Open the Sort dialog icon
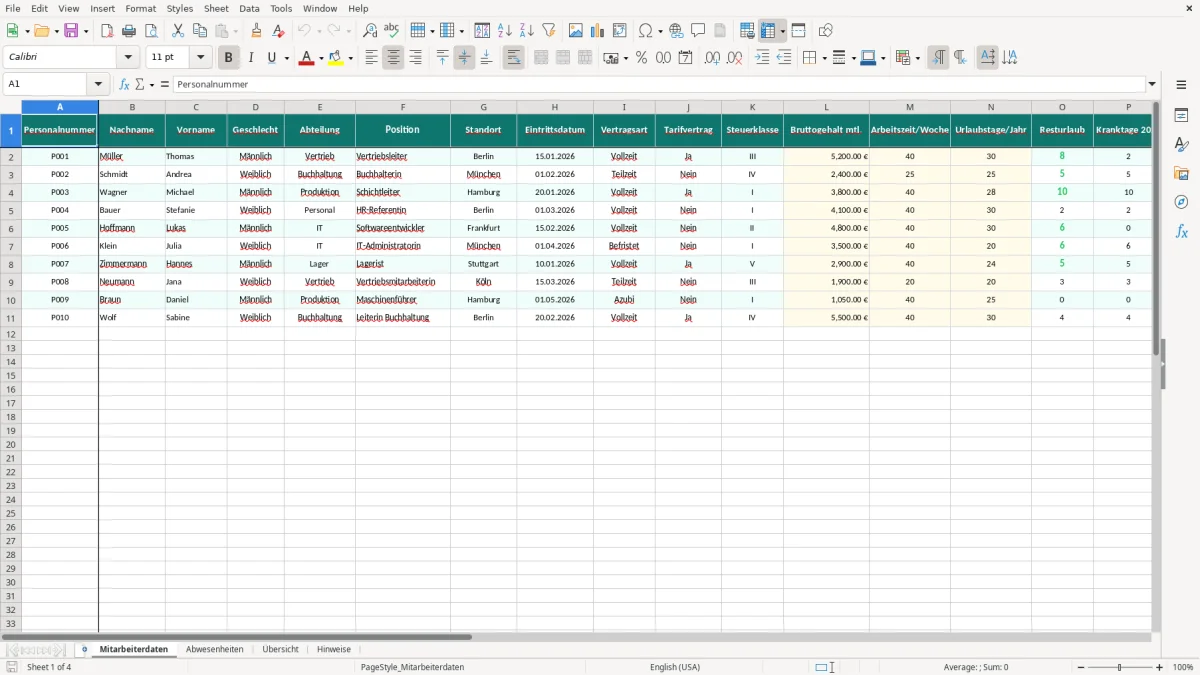 (482, 31)
